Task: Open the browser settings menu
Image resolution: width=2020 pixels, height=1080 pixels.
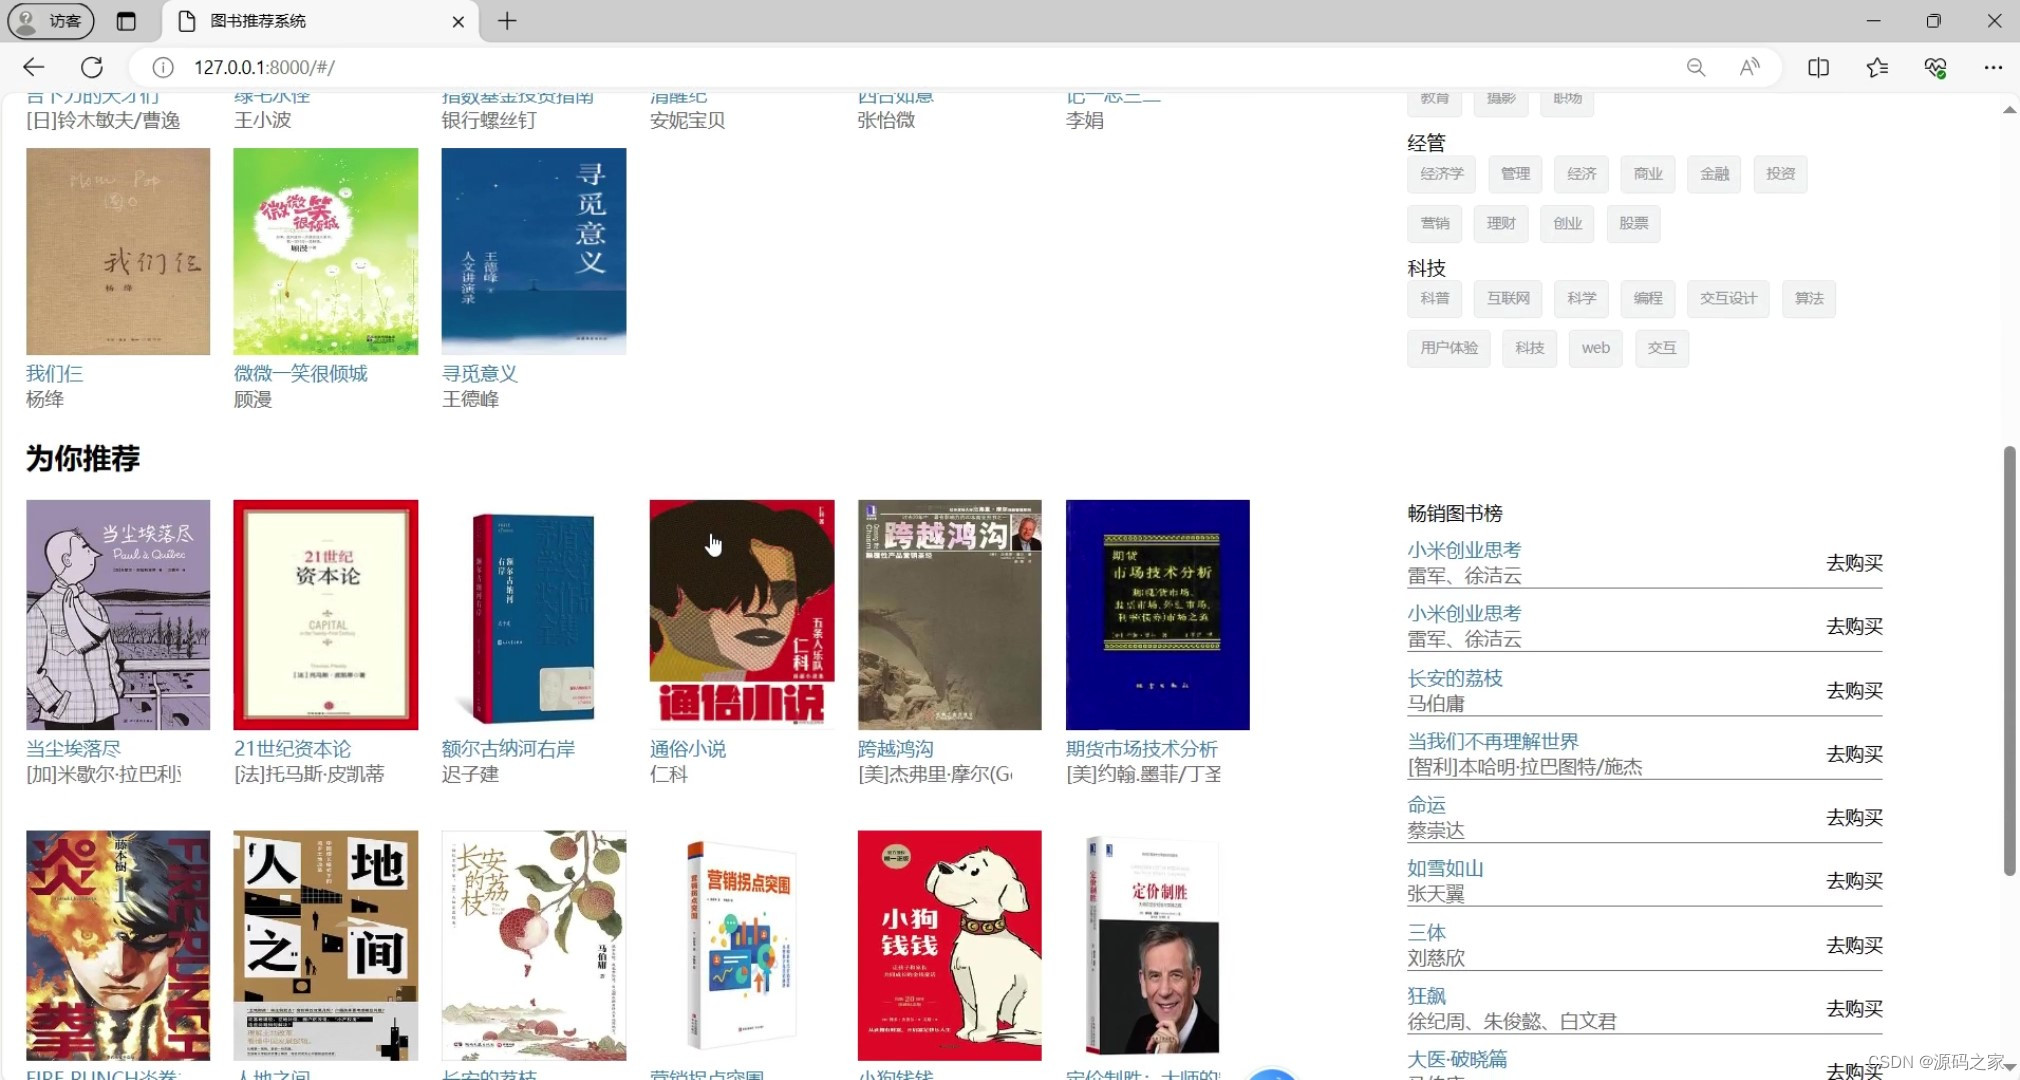Action: pyautogui.click(x=1995, y=67)
